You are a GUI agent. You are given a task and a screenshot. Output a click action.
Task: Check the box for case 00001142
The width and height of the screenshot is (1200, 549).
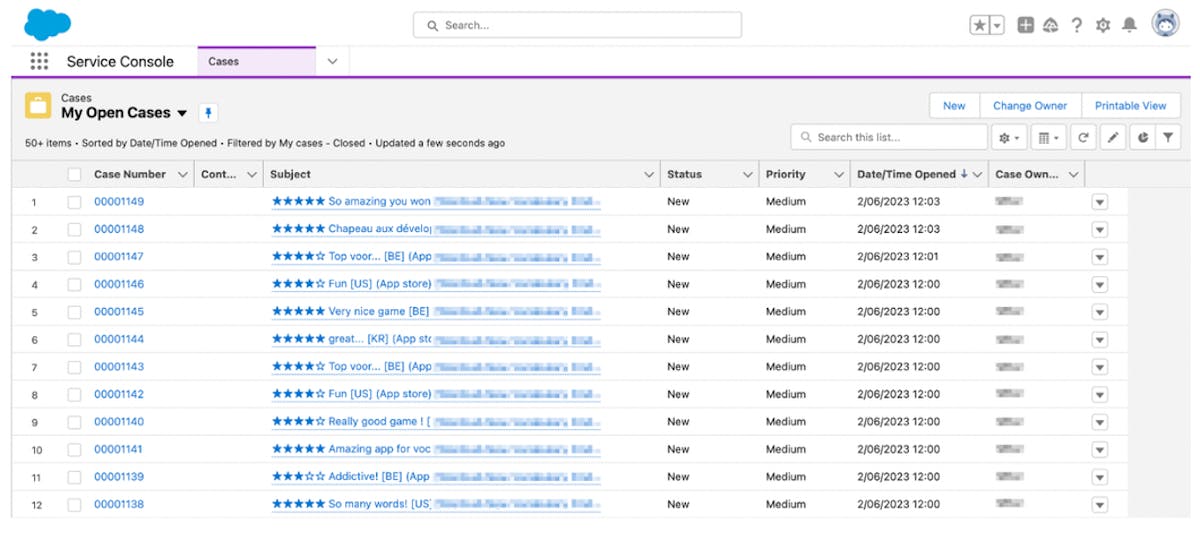pyautogui.click(x=74, y=394)
